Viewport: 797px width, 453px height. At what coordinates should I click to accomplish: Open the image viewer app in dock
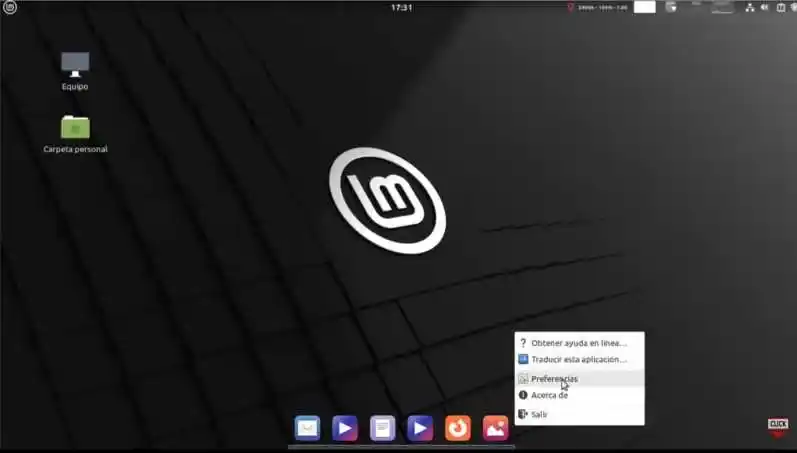click(495, 428)
